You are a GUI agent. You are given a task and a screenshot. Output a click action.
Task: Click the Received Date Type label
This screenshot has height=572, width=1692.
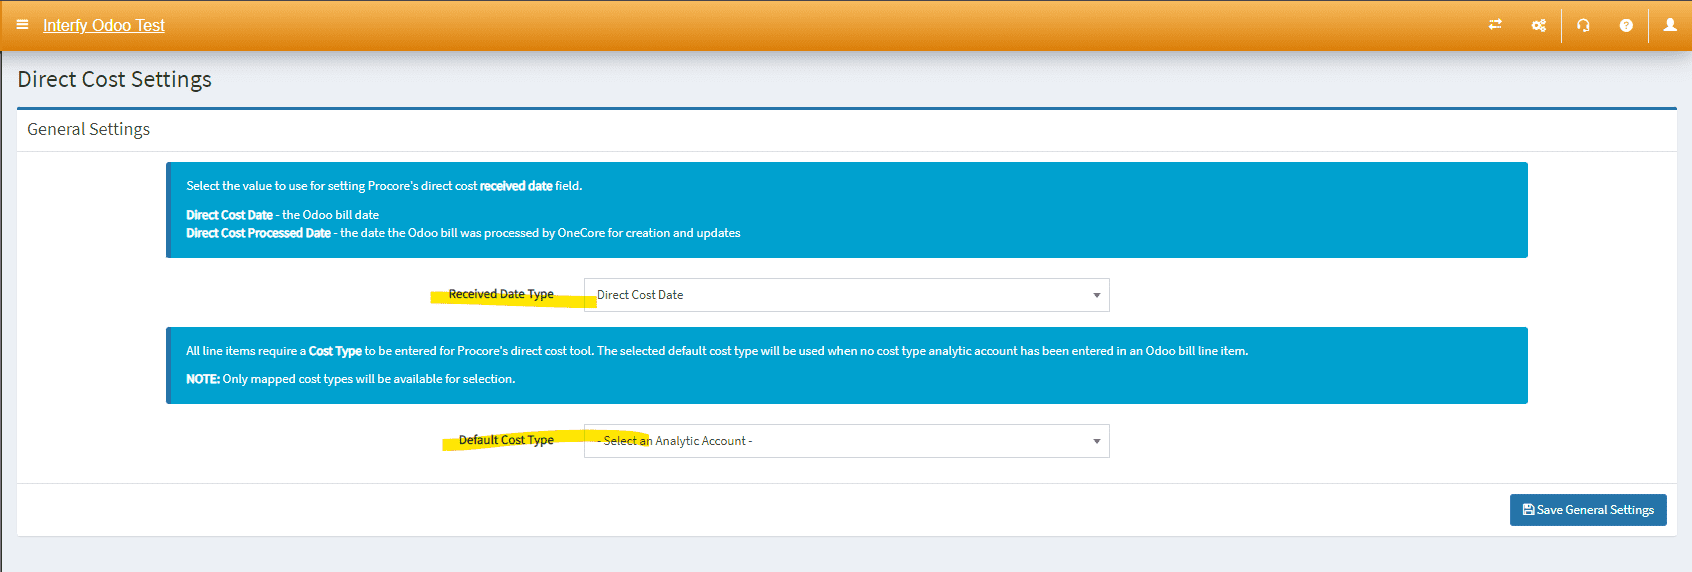500,294
